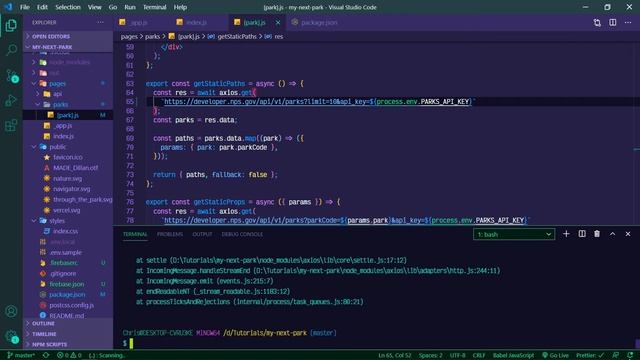The height and width of the screenshot is (360, 640).
Task: Open firebase.json in explorer
Action: (x=67, y=284)
